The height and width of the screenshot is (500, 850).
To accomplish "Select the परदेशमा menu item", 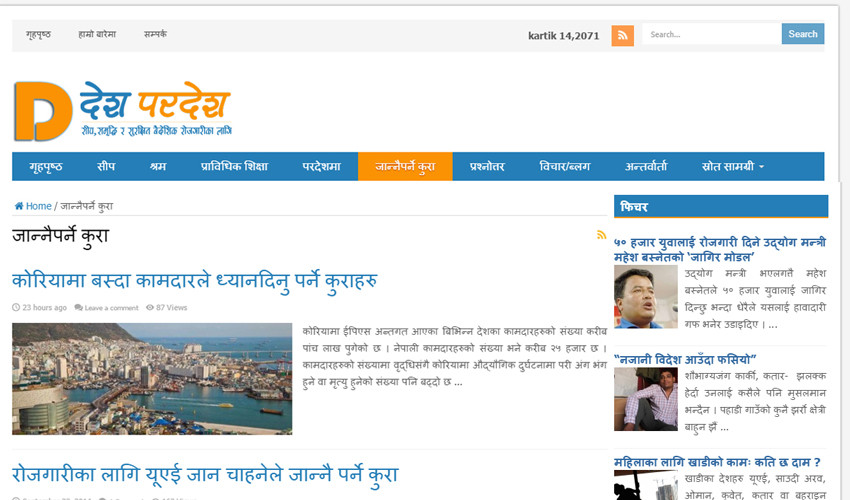I will 321,166.
